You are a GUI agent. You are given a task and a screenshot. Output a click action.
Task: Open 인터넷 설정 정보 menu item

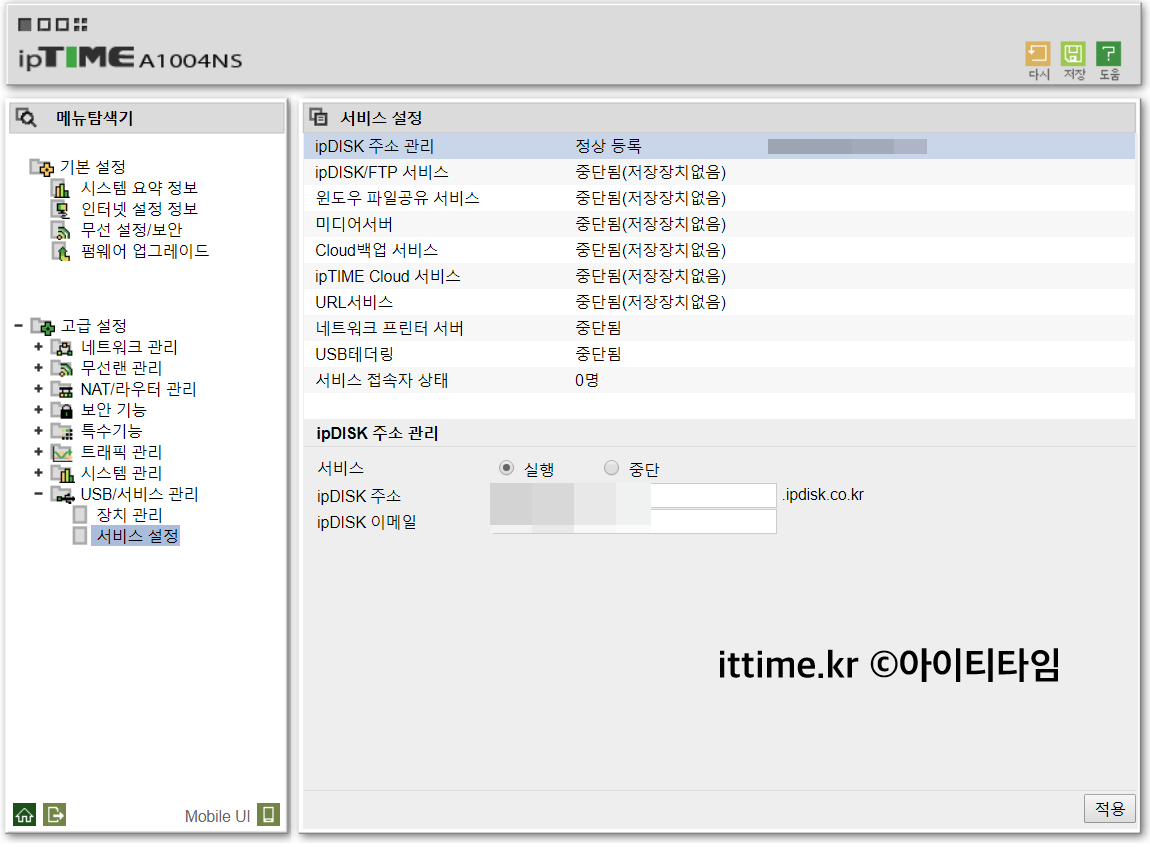(139, 210)
